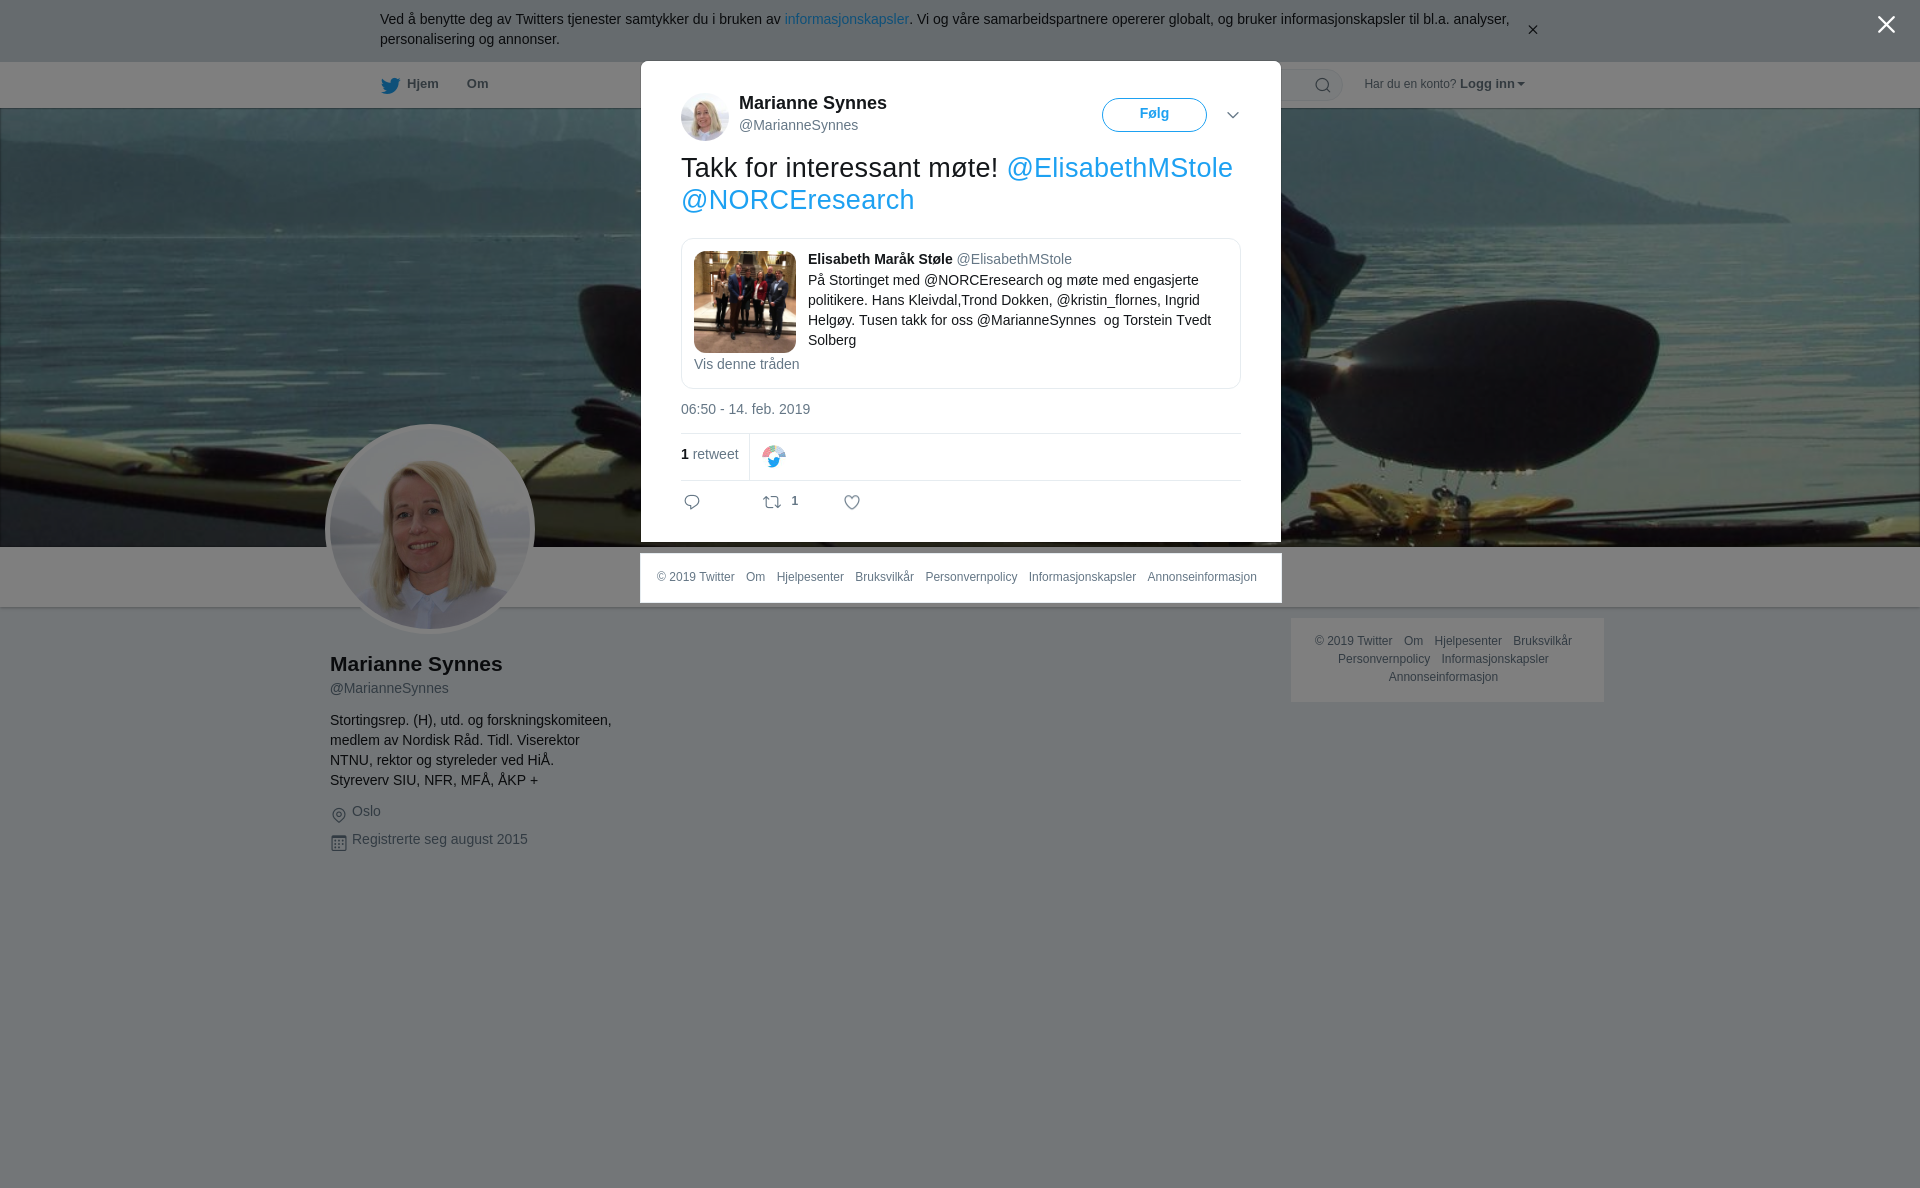1920x1188 pixels.
Task: Open the informasjonskapsler link in banner
Action: pyautogui.click(x=846, y=19)
